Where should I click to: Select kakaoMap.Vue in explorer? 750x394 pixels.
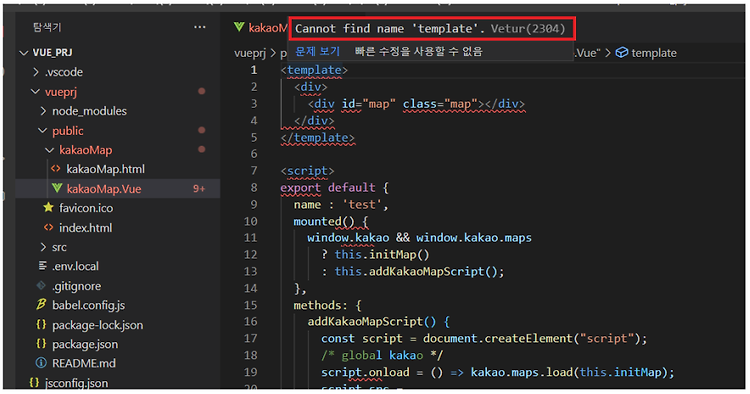click(104, 189)
